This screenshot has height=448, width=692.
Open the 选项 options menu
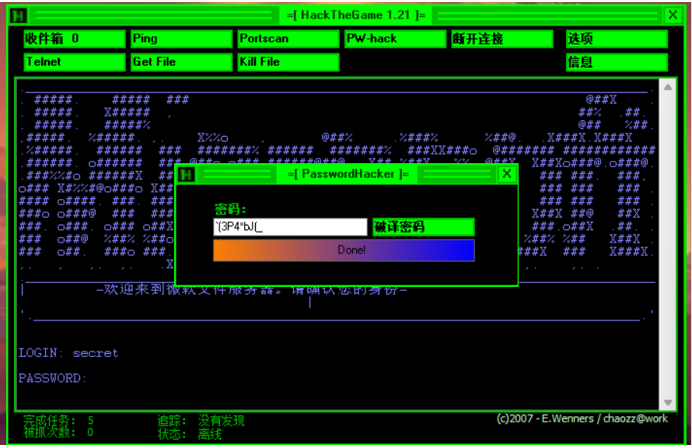pos(617,39)
